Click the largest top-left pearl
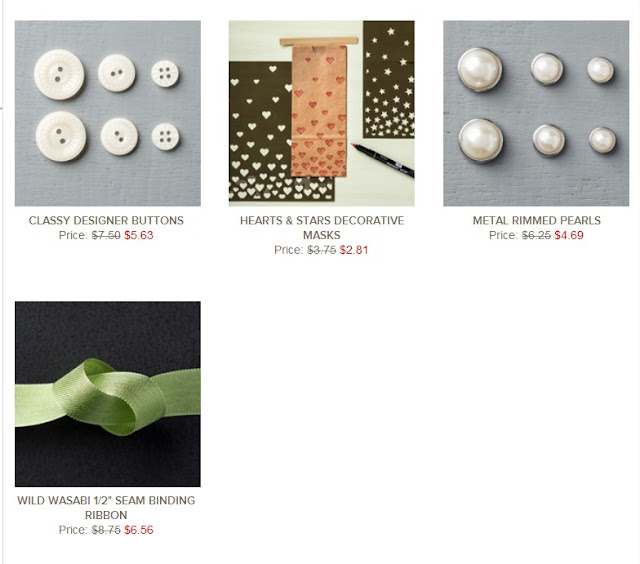 [480, 70]
